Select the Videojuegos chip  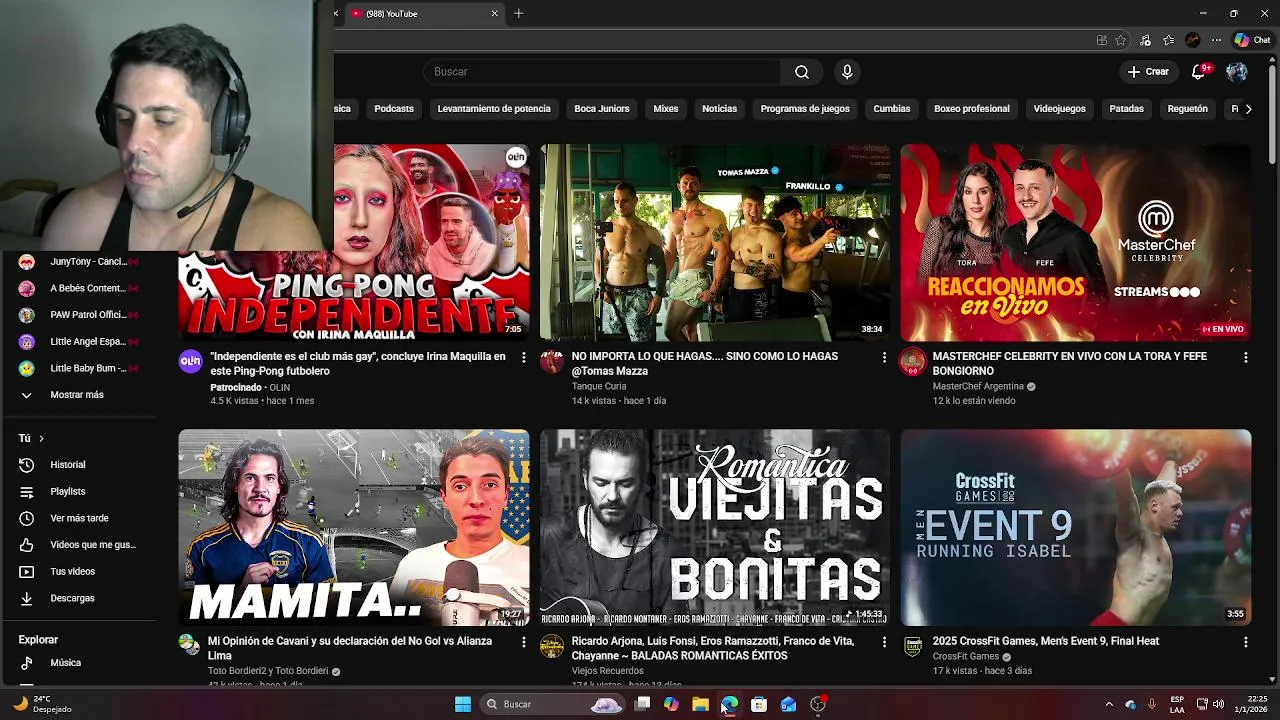[1059, 109]
